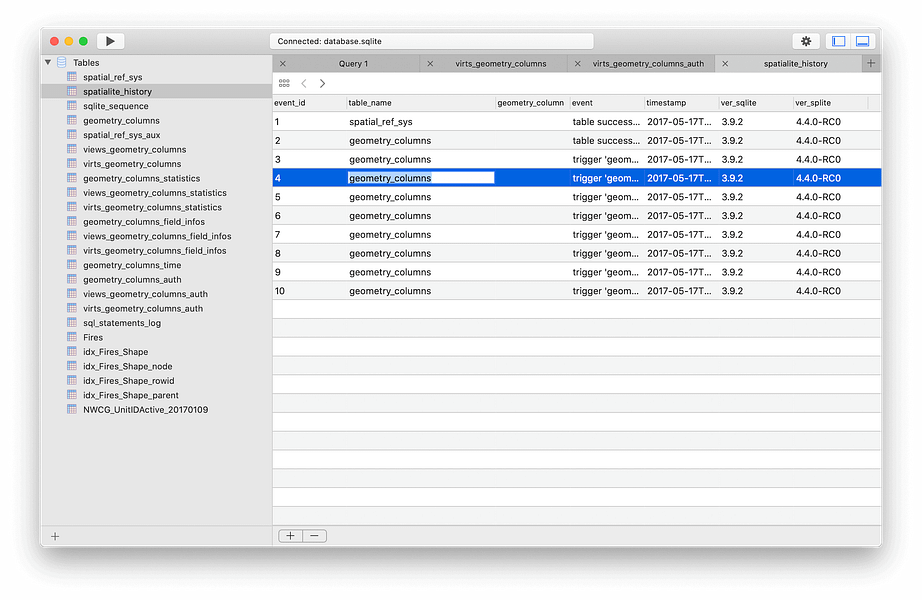This screenshot has height=600, width=922.
Task: Sort by event_id column header
Action: tap(309, 103)
